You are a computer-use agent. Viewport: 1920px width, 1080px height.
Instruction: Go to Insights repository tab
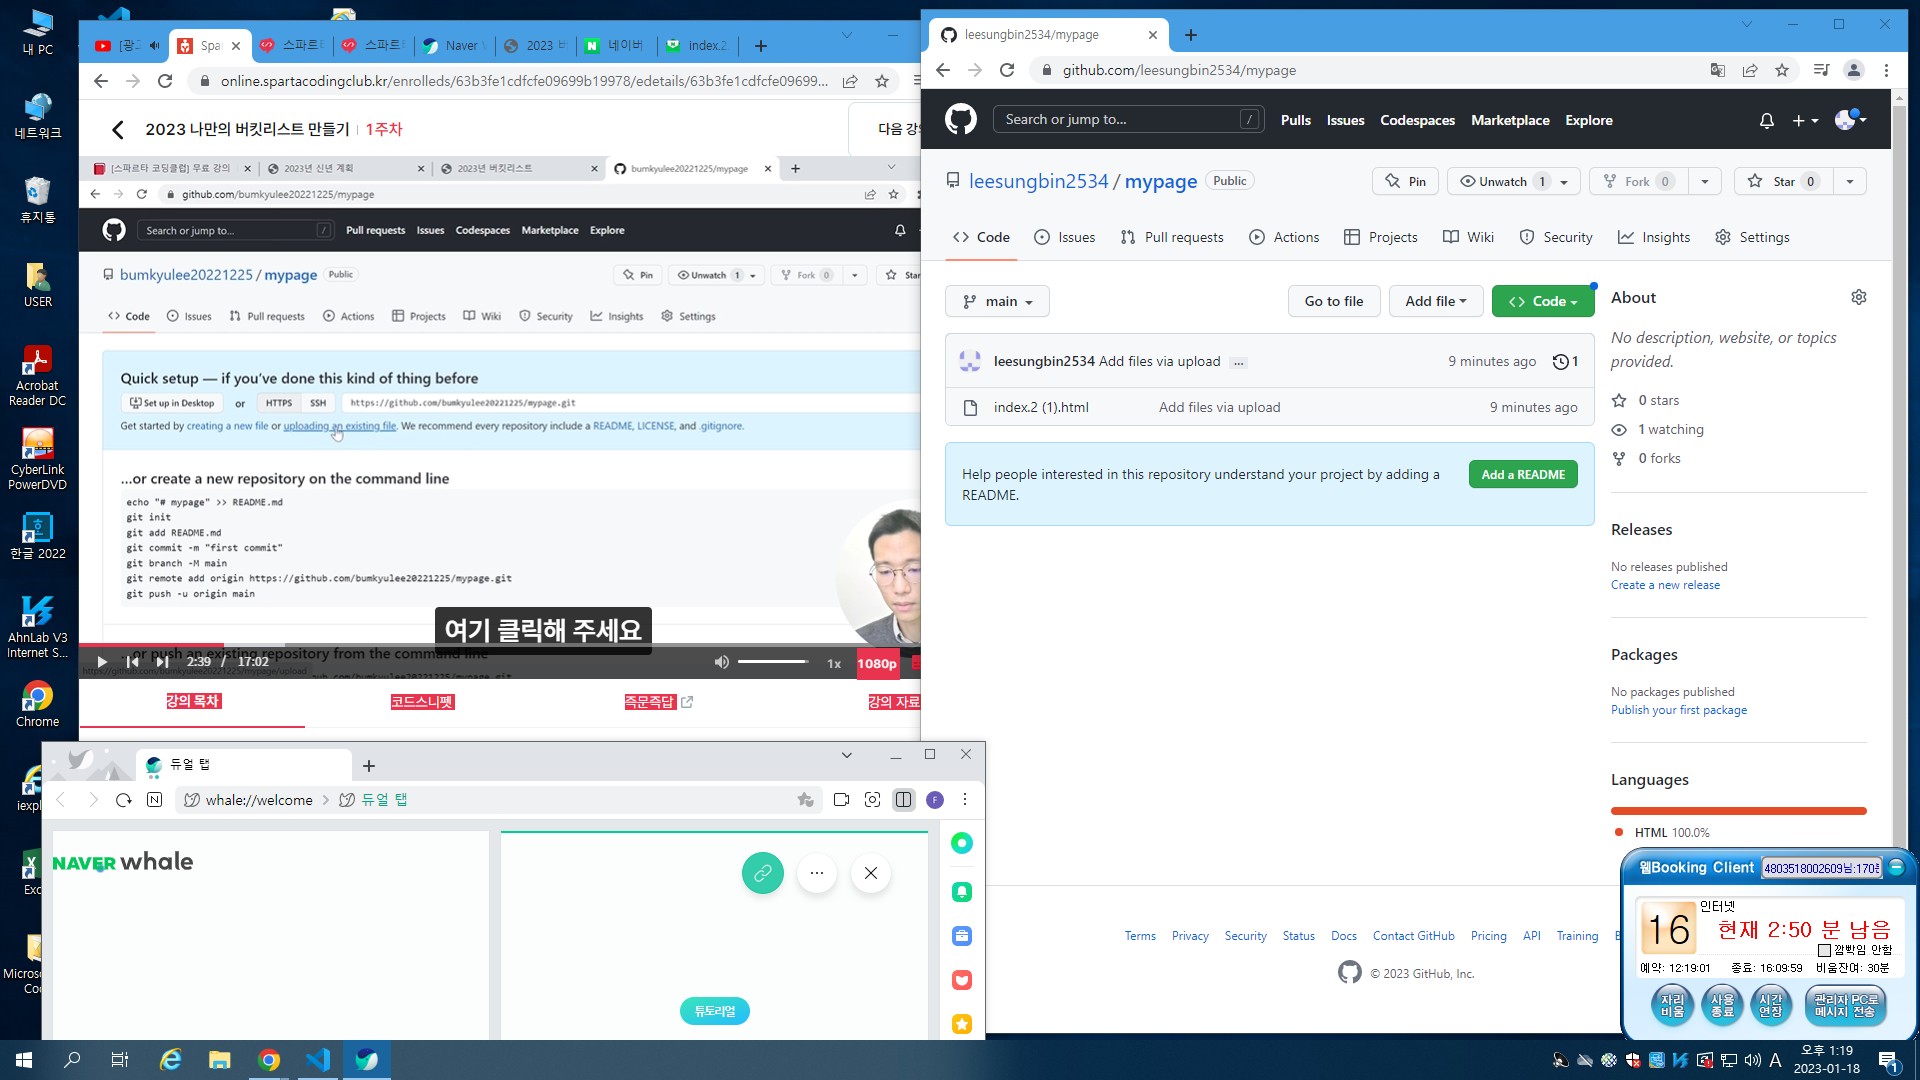click(x=1654, y=237)
